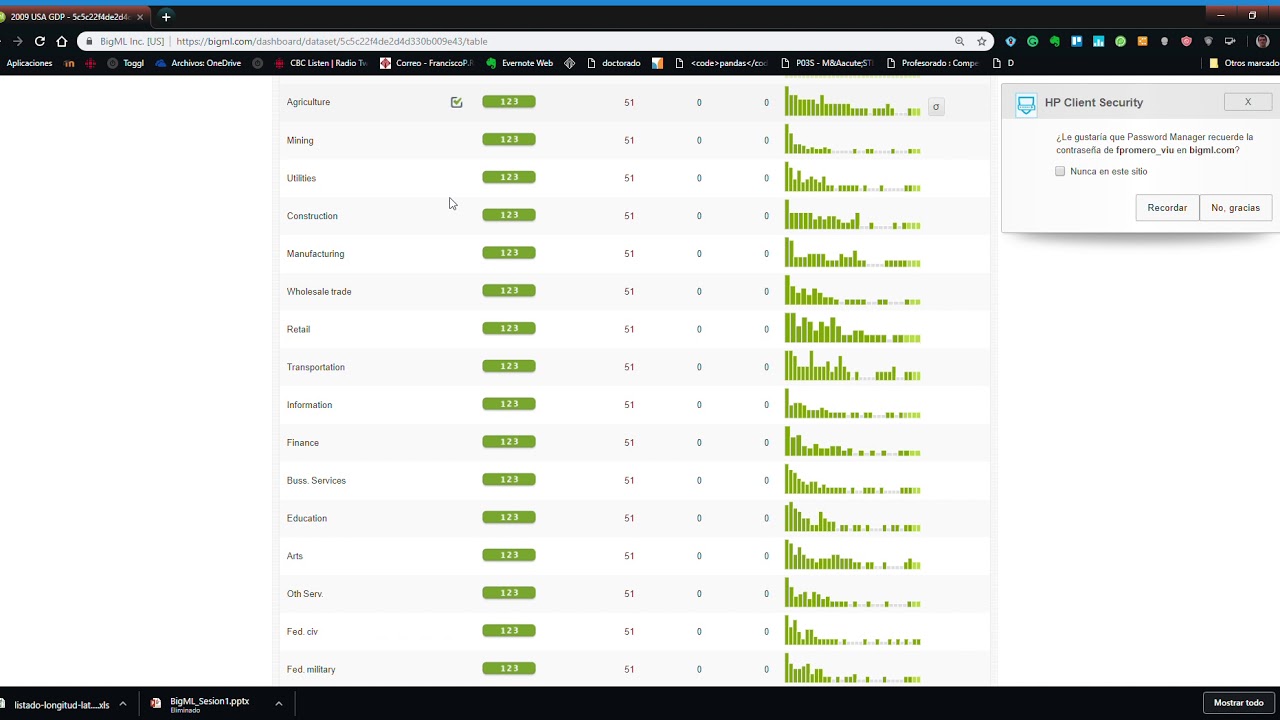Click the numeric 123 type badge for Utilities
This screenshot has width=1280, height=720.
pyautogui.click(x=509, y=177)
